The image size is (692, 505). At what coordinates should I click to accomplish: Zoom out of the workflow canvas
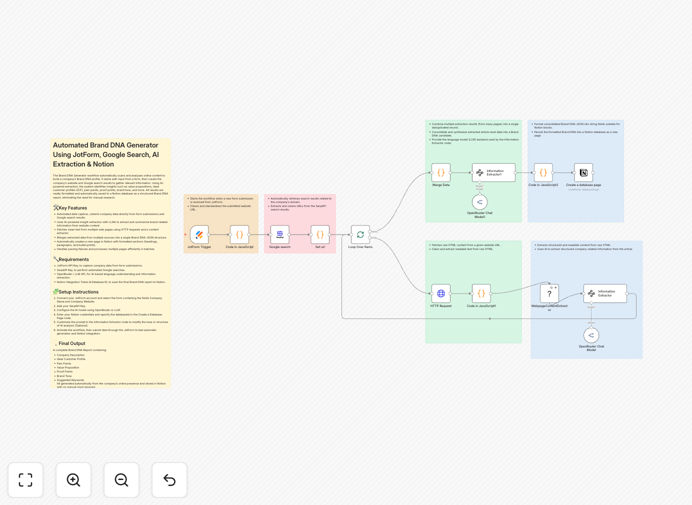point(121,480)
